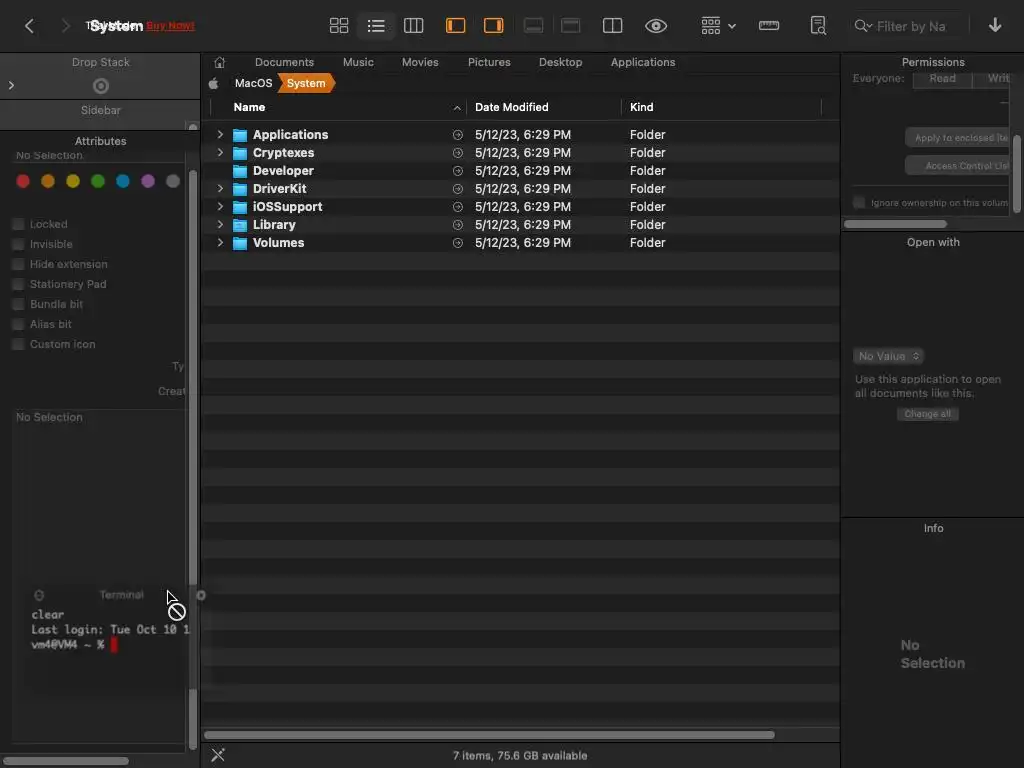Open the Music favorite
1024x768 pixels.
click(358, 62)
